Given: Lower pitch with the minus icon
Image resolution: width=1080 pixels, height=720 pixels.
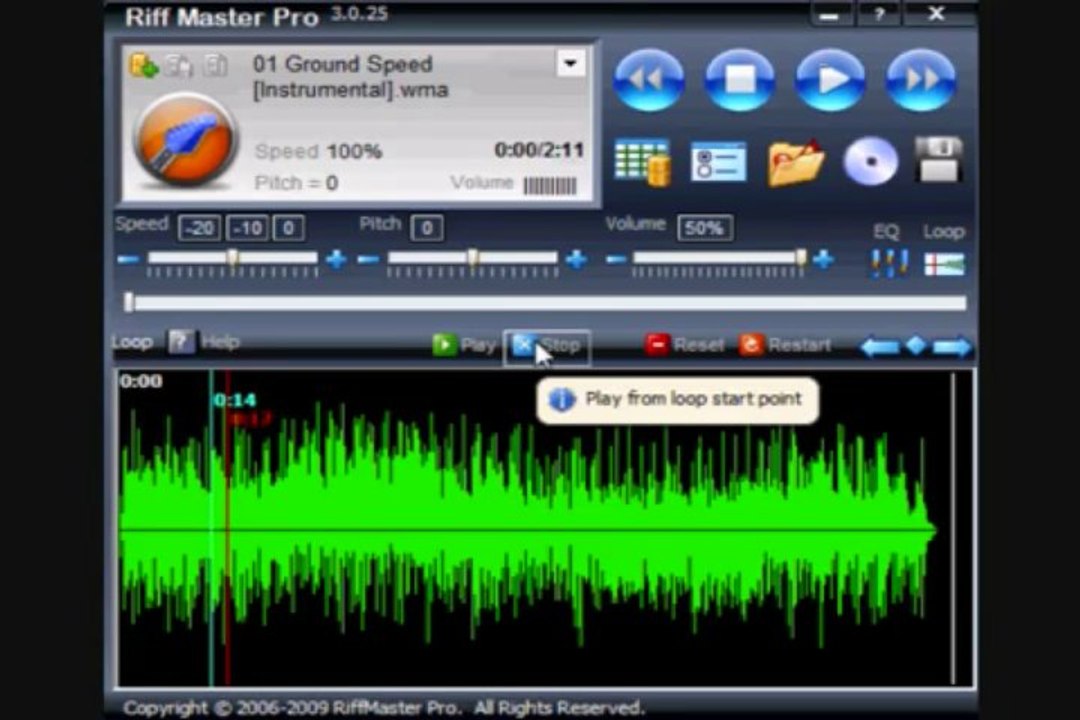Looking at the screenshot, I should pos(368,259).
